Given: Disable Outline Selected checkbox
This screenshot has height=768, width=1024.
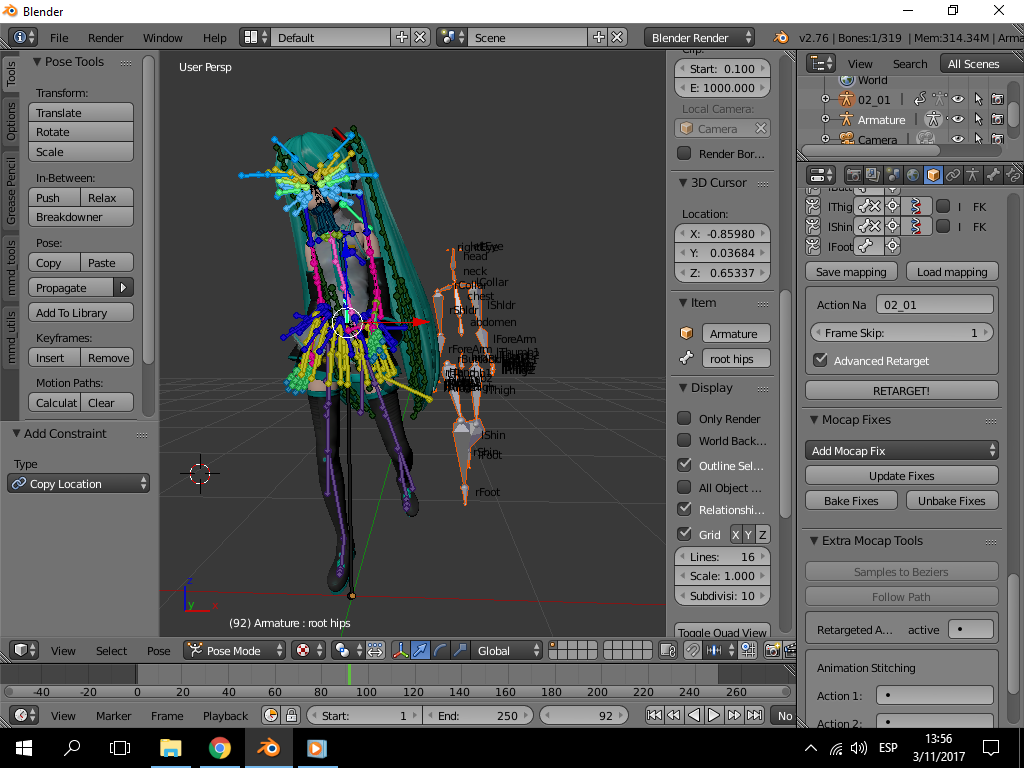Looking at the screenshot, I should tap(684, 464).
